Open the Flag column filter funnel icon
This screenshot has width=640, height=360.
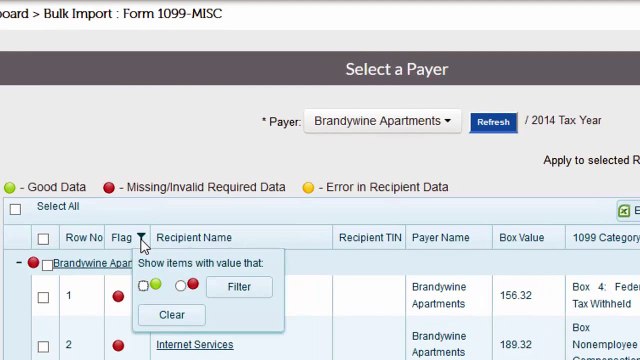[x=141, y=237]
